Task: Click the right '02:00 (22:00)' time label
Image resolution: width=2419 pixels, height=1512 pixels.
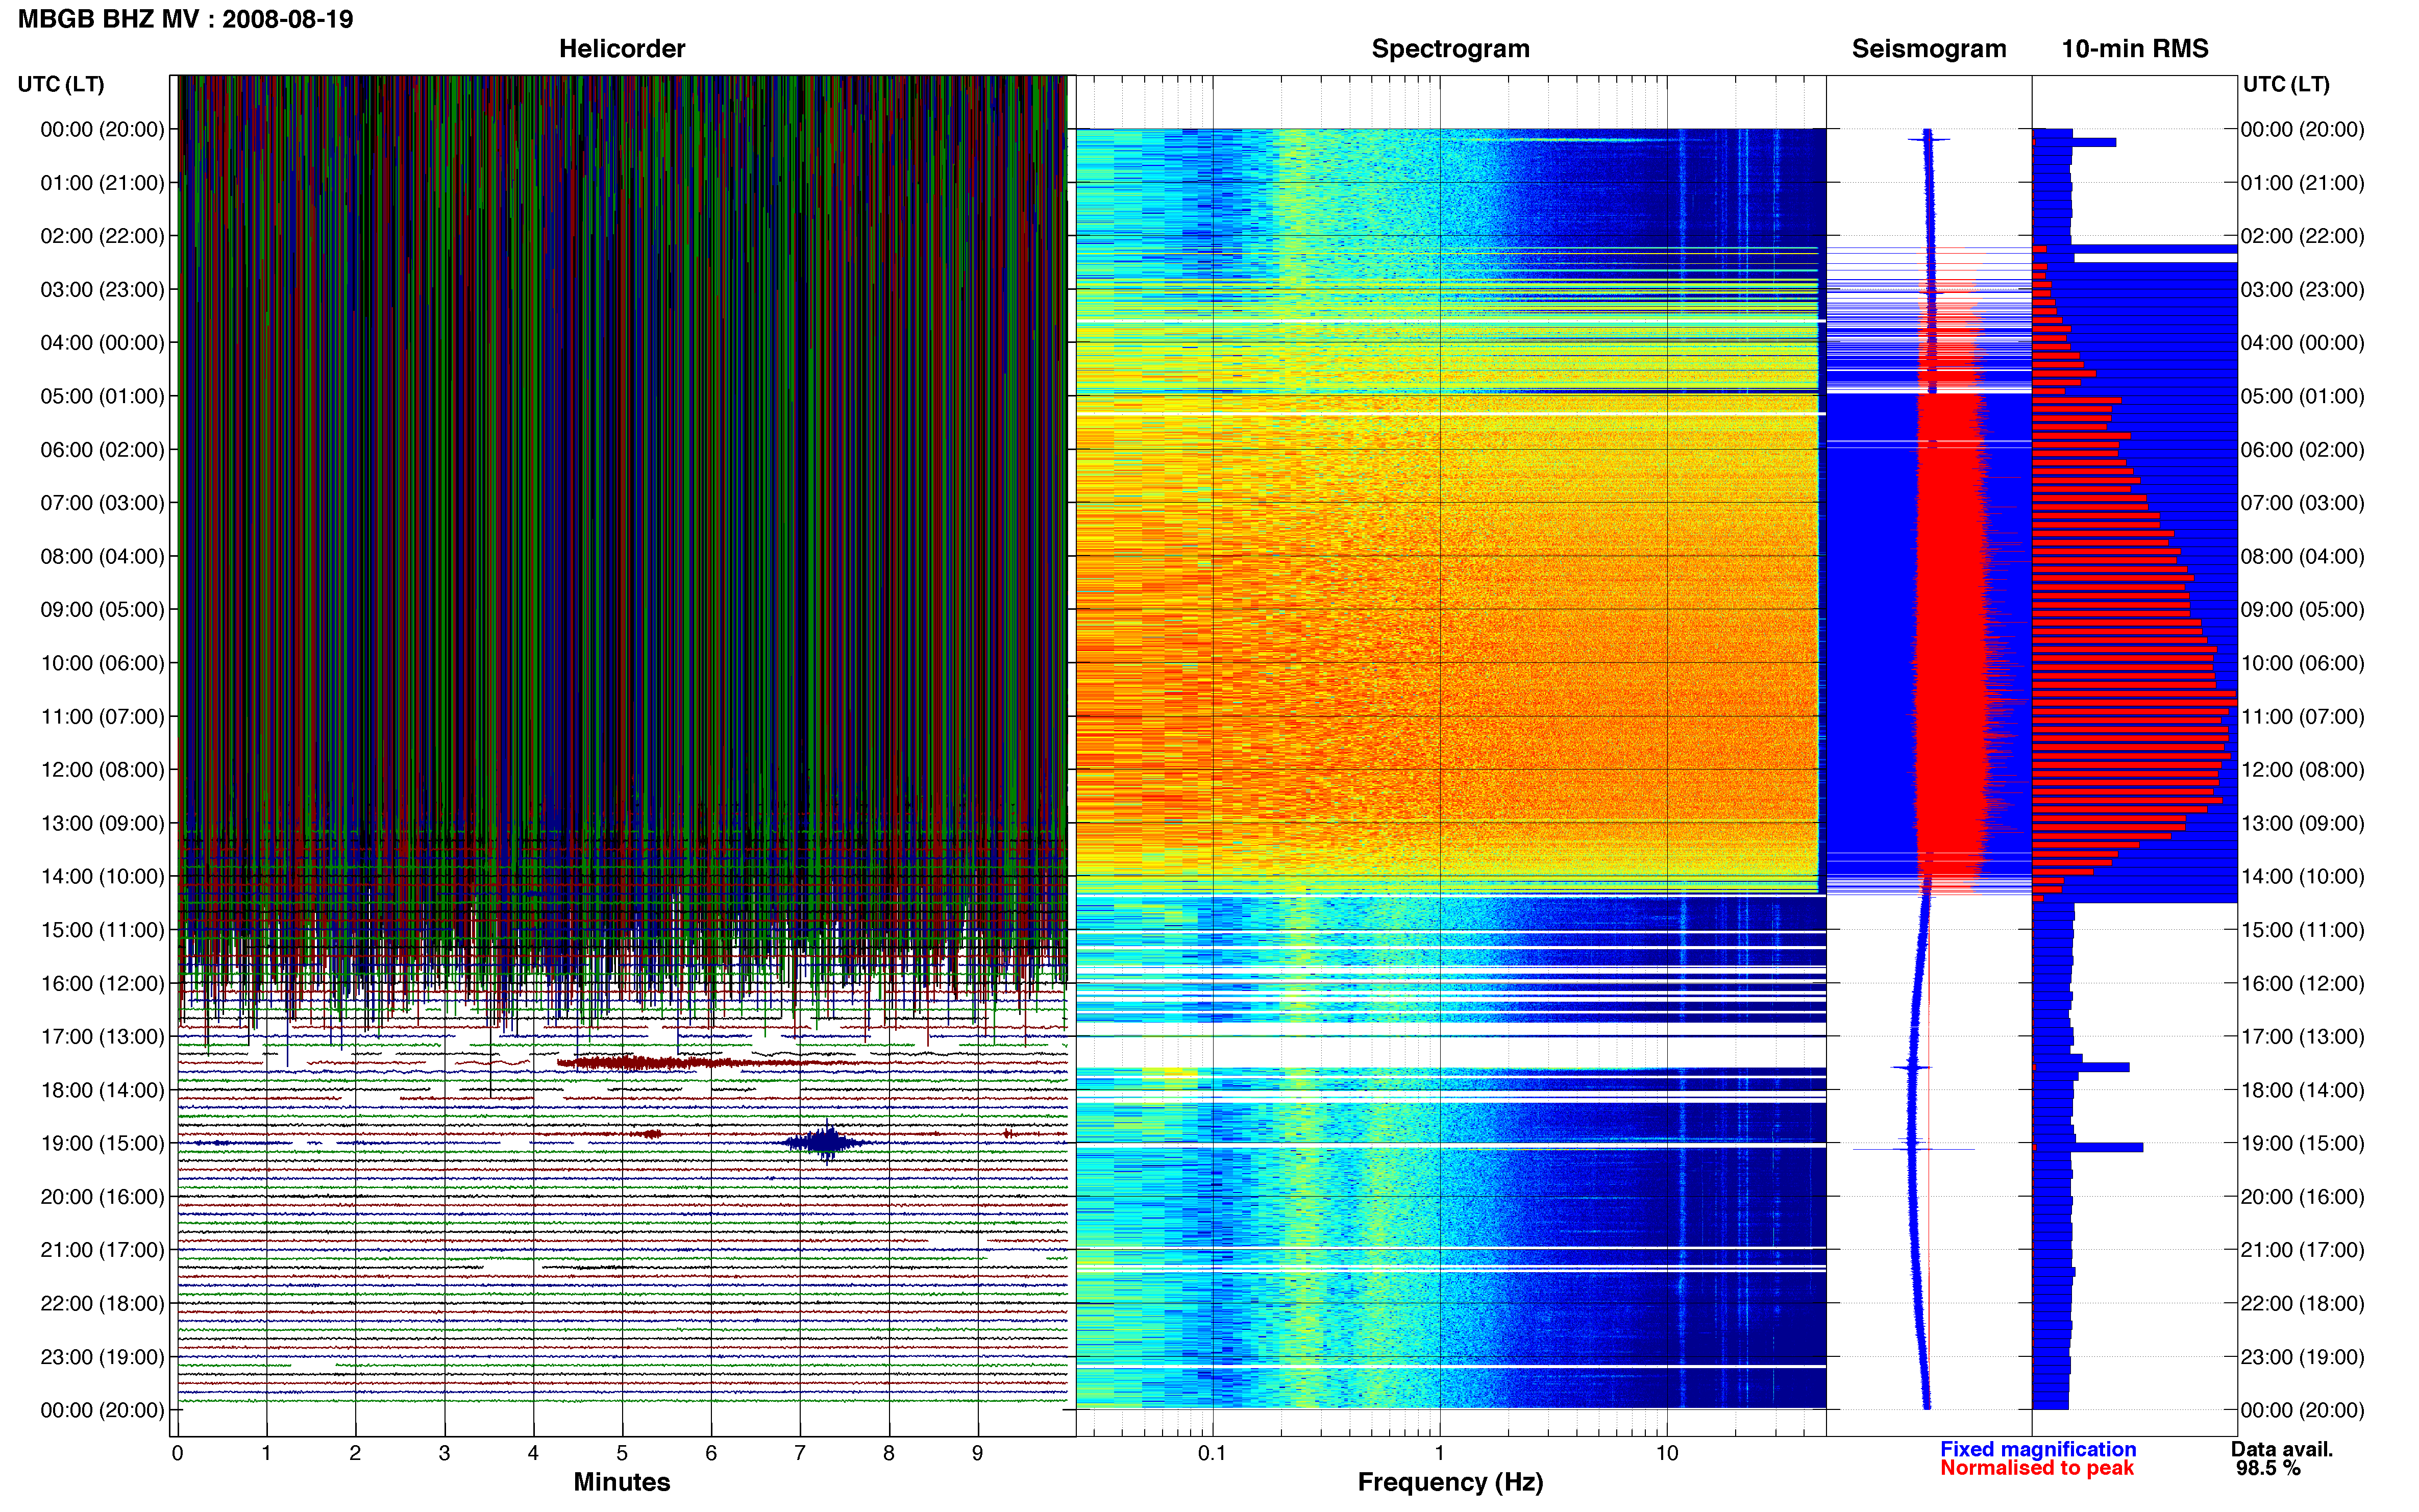Action: pos(2302,236)
